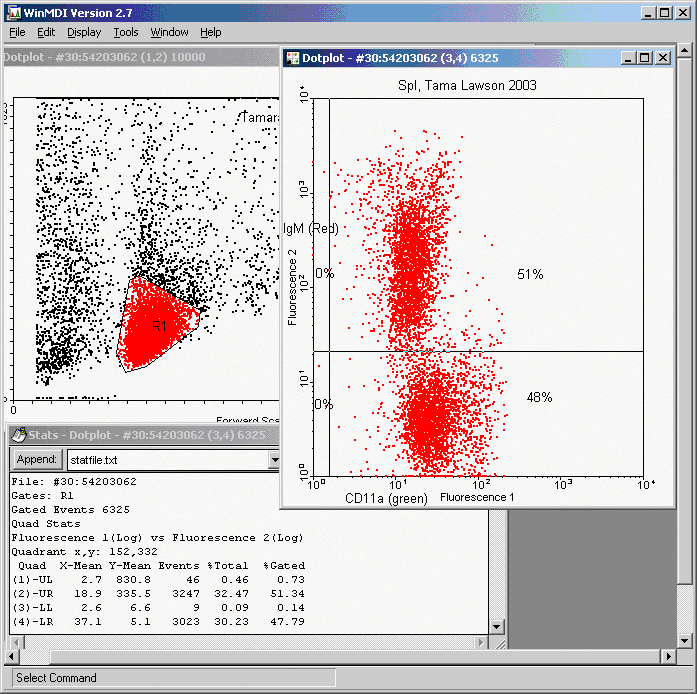Screen dimensions: 697x694
Task: Click the main window horizontal scrollbar right arrow
Action: (669, 656)
